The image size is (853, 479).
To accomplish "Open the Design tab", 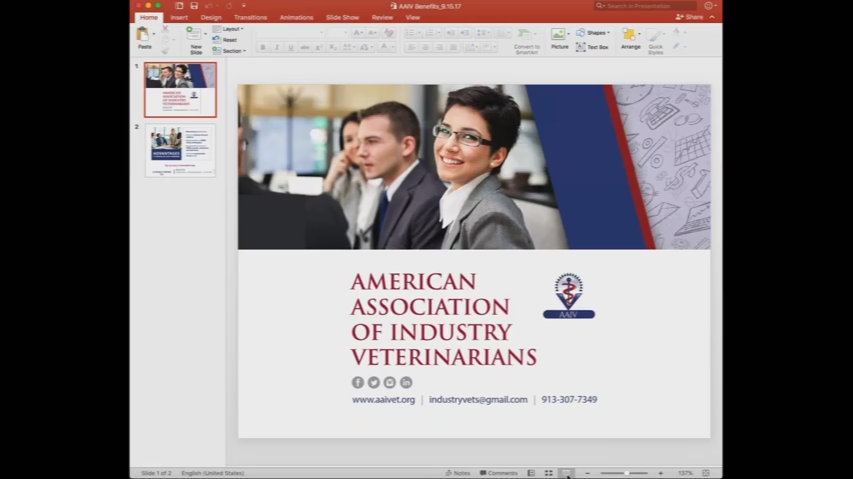I will click(211, 17).
